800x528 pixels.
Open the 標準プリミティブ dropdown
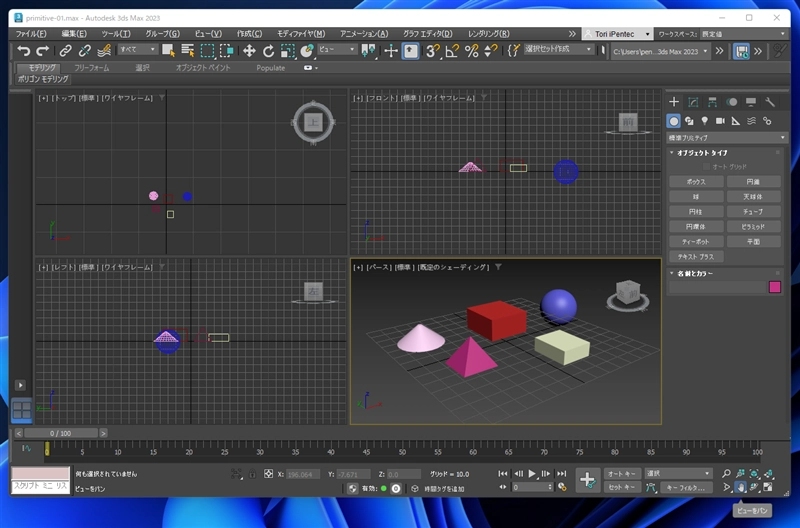pos(727,138)
